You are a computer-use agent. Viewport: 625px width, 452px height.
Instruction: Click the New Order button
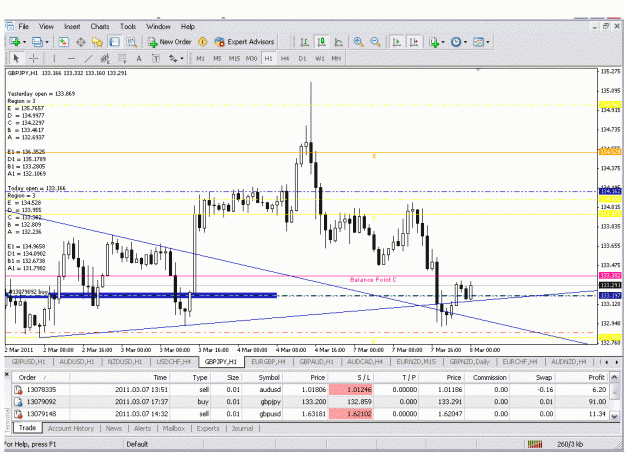[x=169, y=42]
